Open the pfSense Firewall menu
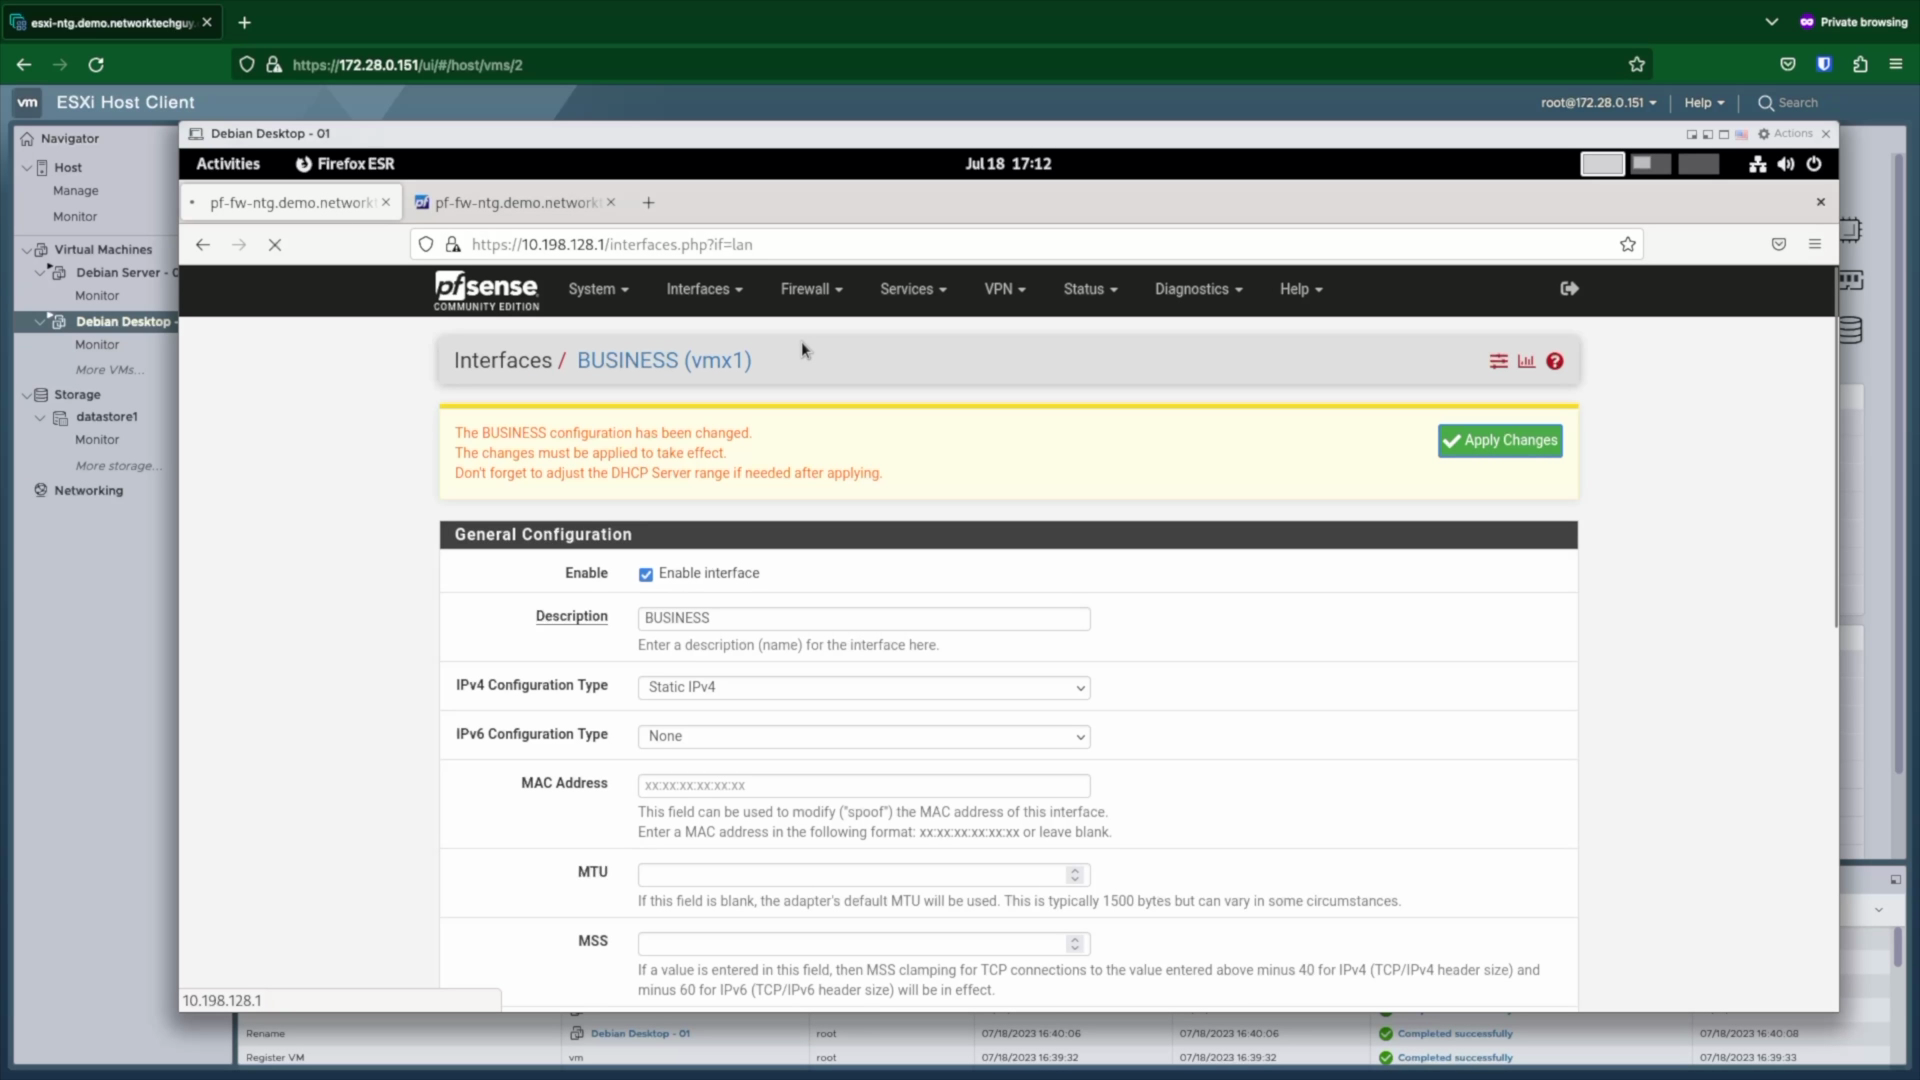Screen dimensions: 1920x1080 tap(811, 290)
